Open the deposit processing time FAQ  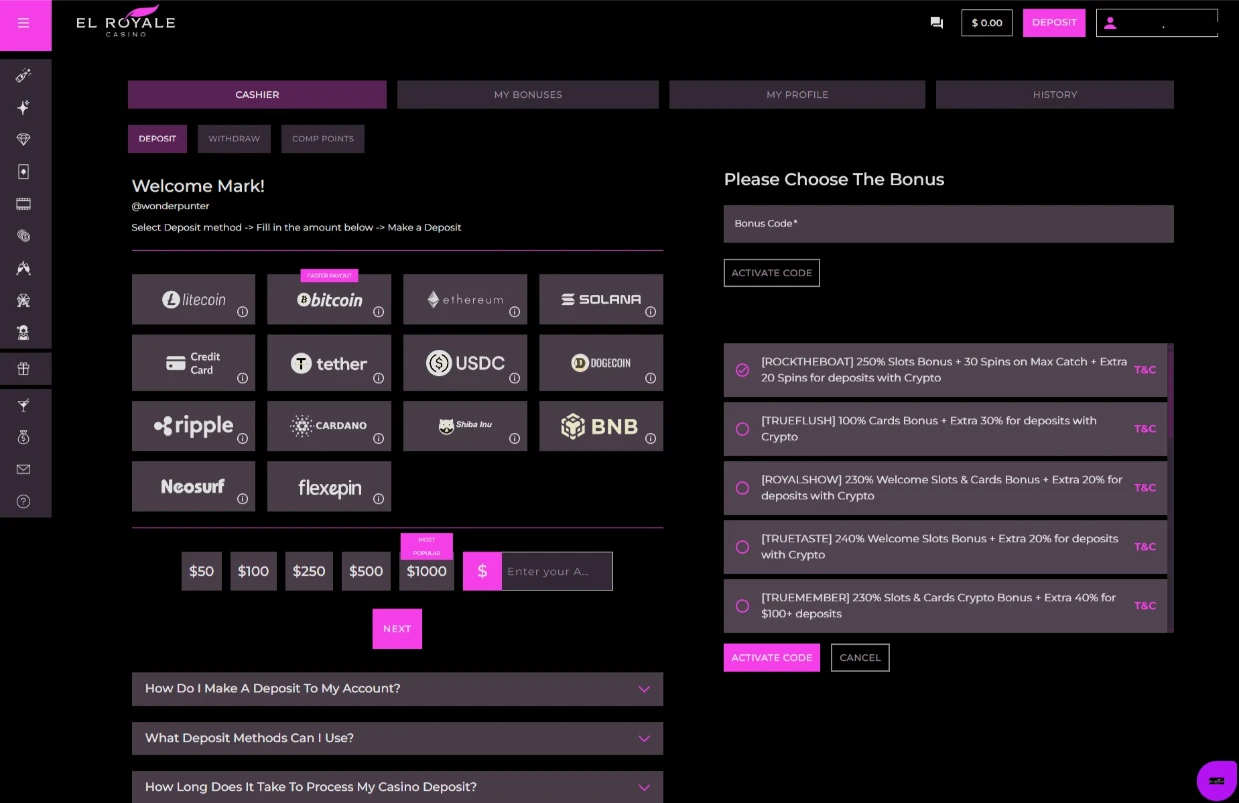pyautogui.click(x=397, y=787)
